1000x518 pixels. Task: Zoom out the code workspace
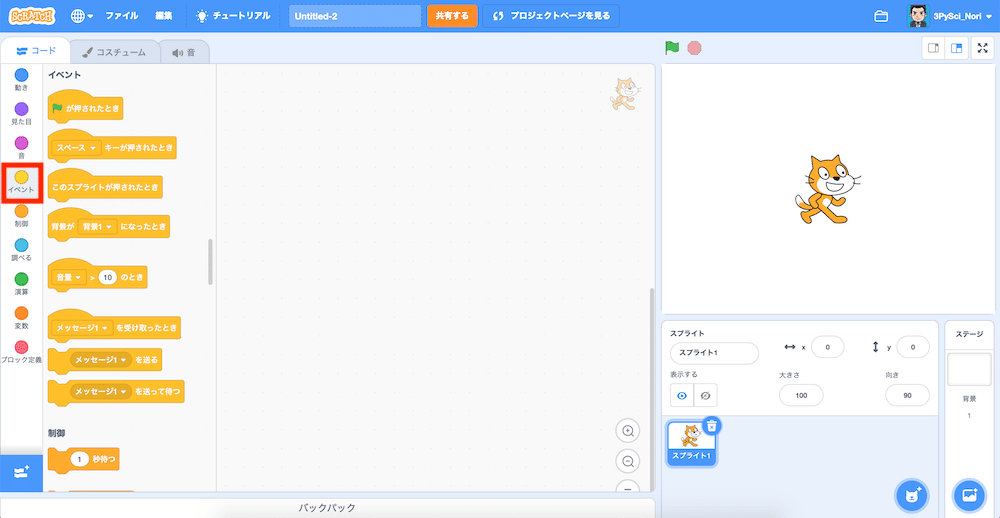(x=628, y=461)
